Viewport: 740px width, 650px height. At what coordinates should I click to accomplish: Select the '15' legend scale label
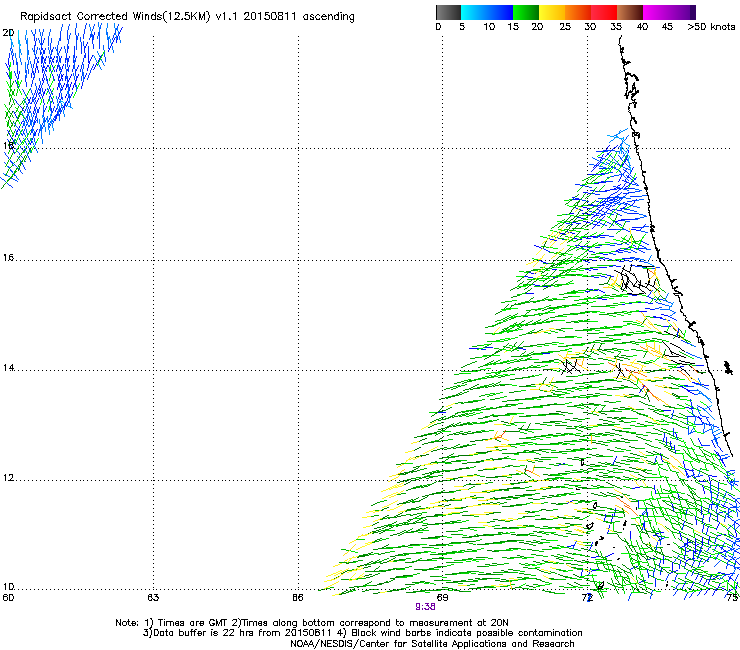[513, 27]
